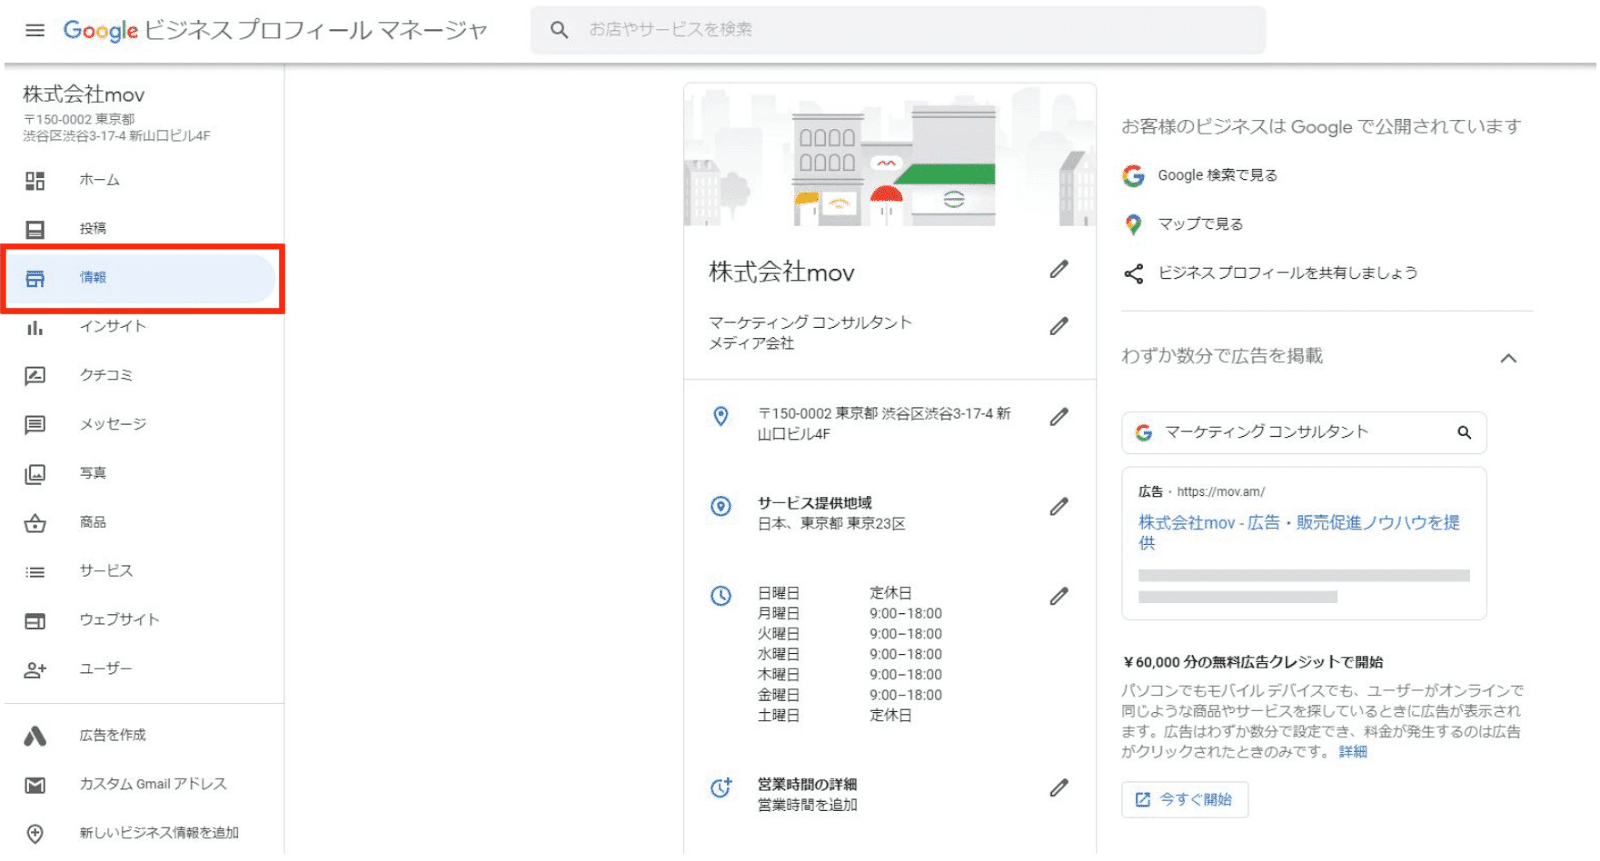Click the サービス list icon
The height and width of the screenshot is (861, 1600).
(x=35, y=571)
